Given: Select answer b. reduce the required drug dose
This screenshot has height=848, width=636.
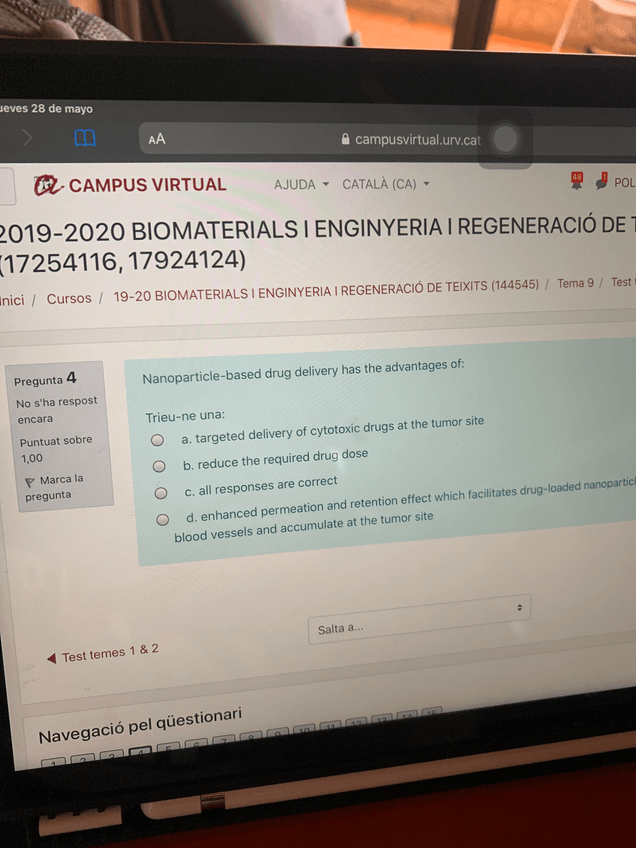Looking at the screenshot, I should point(158,466).
